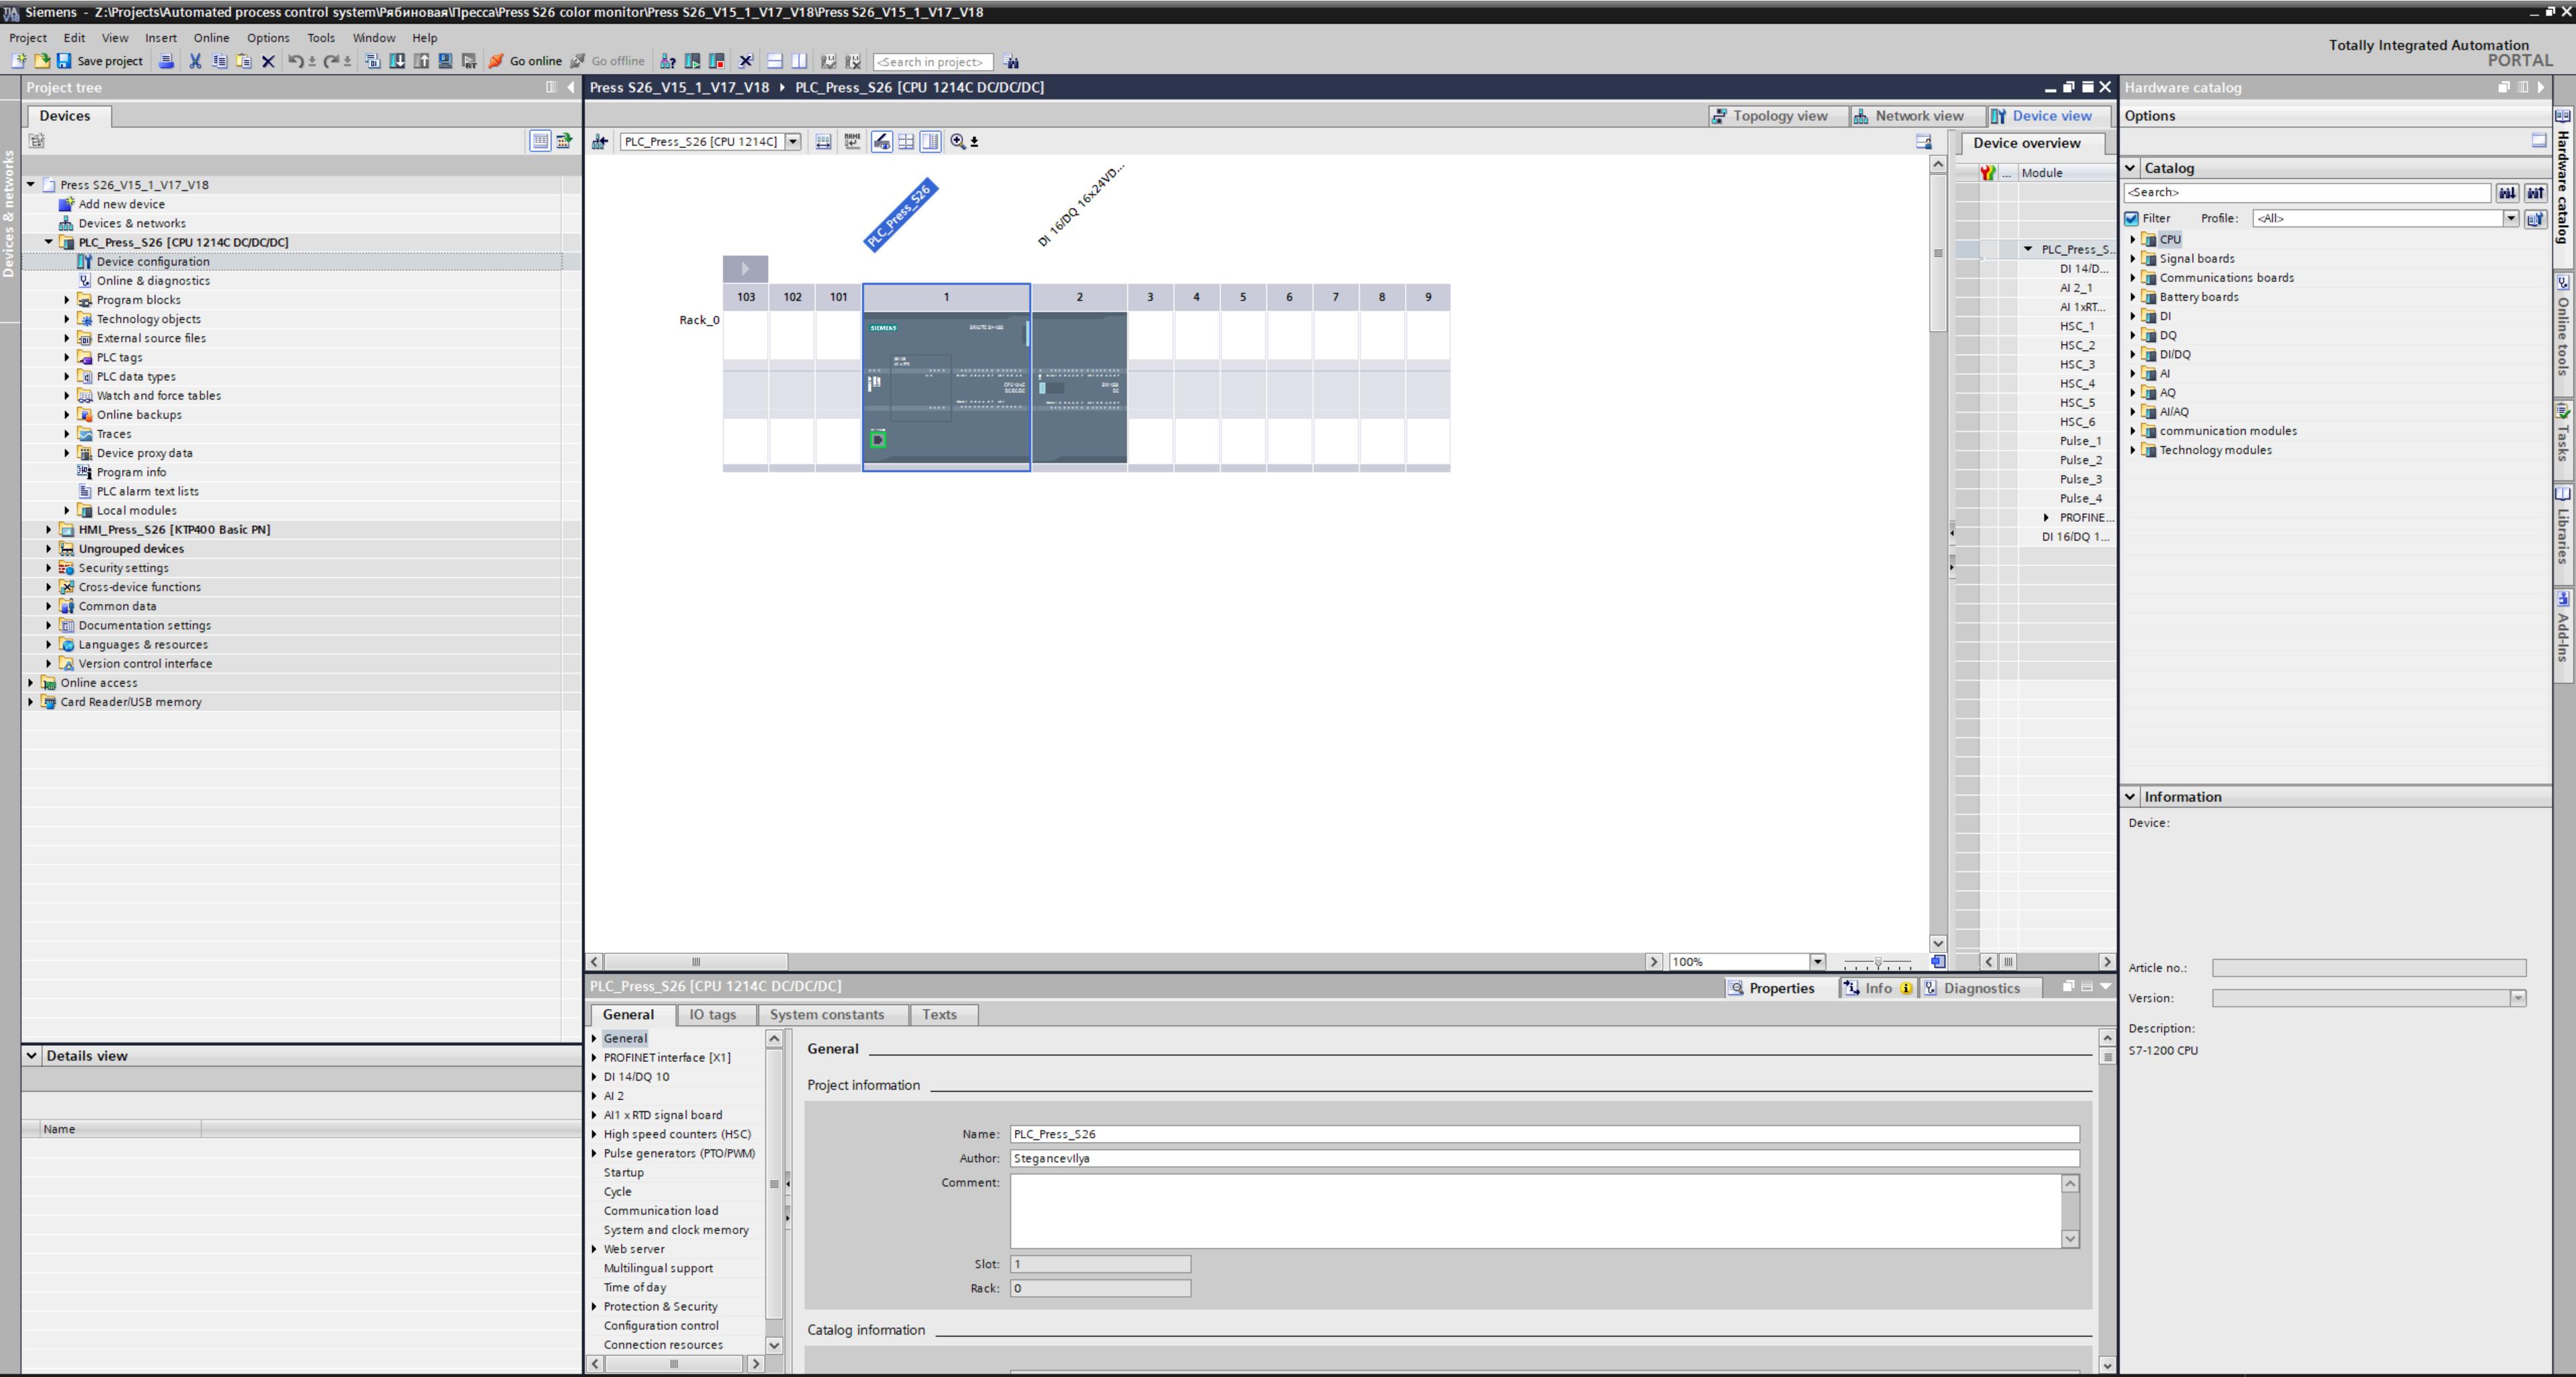Expand the Program blocks tree node
The image size is (2576, 1377).
click(x=67, y=300)
